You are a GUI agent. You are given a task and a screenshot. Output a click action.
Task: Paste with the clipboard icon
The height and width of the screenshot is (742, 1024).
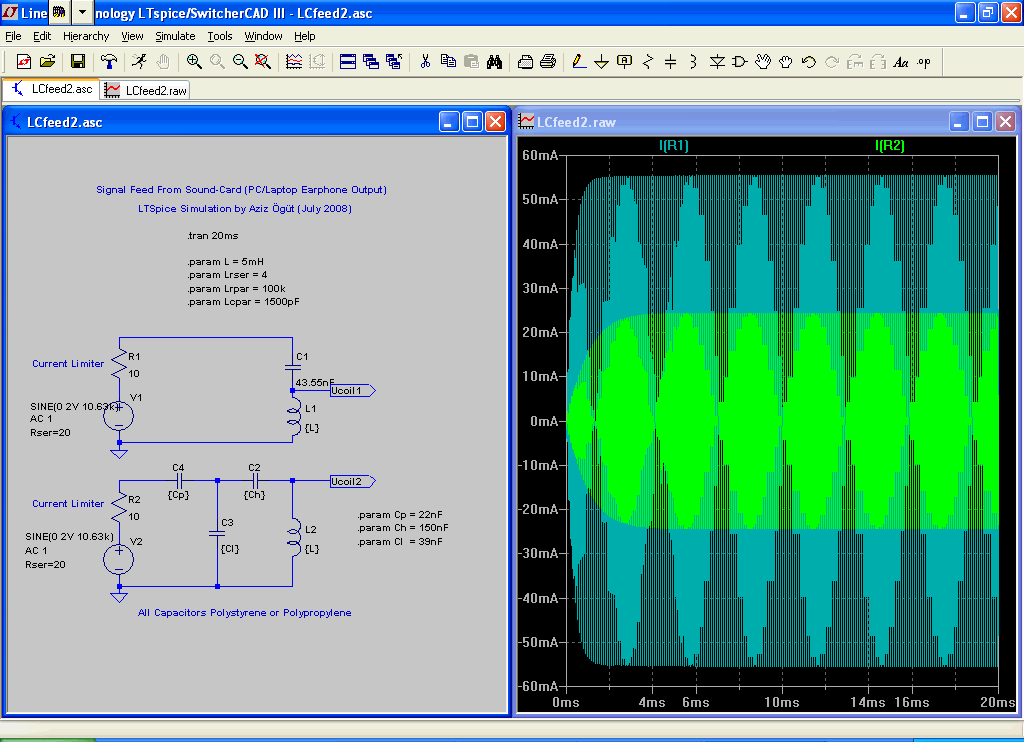point(471,62)
